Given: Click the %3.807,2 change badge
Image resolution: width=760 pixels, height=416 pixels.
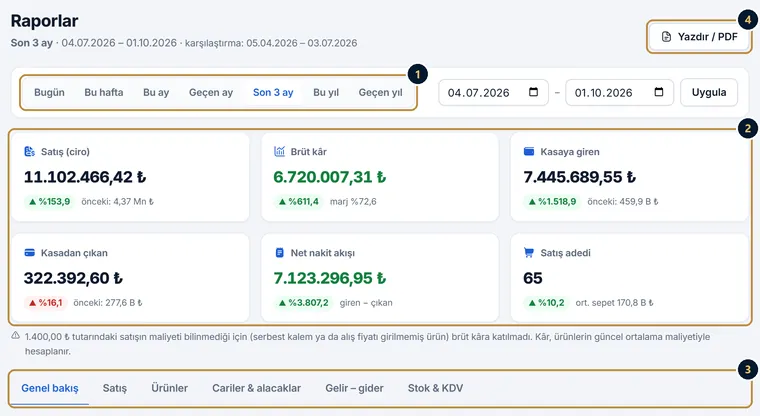Looking at the screenshot, I should click(303, 303).
